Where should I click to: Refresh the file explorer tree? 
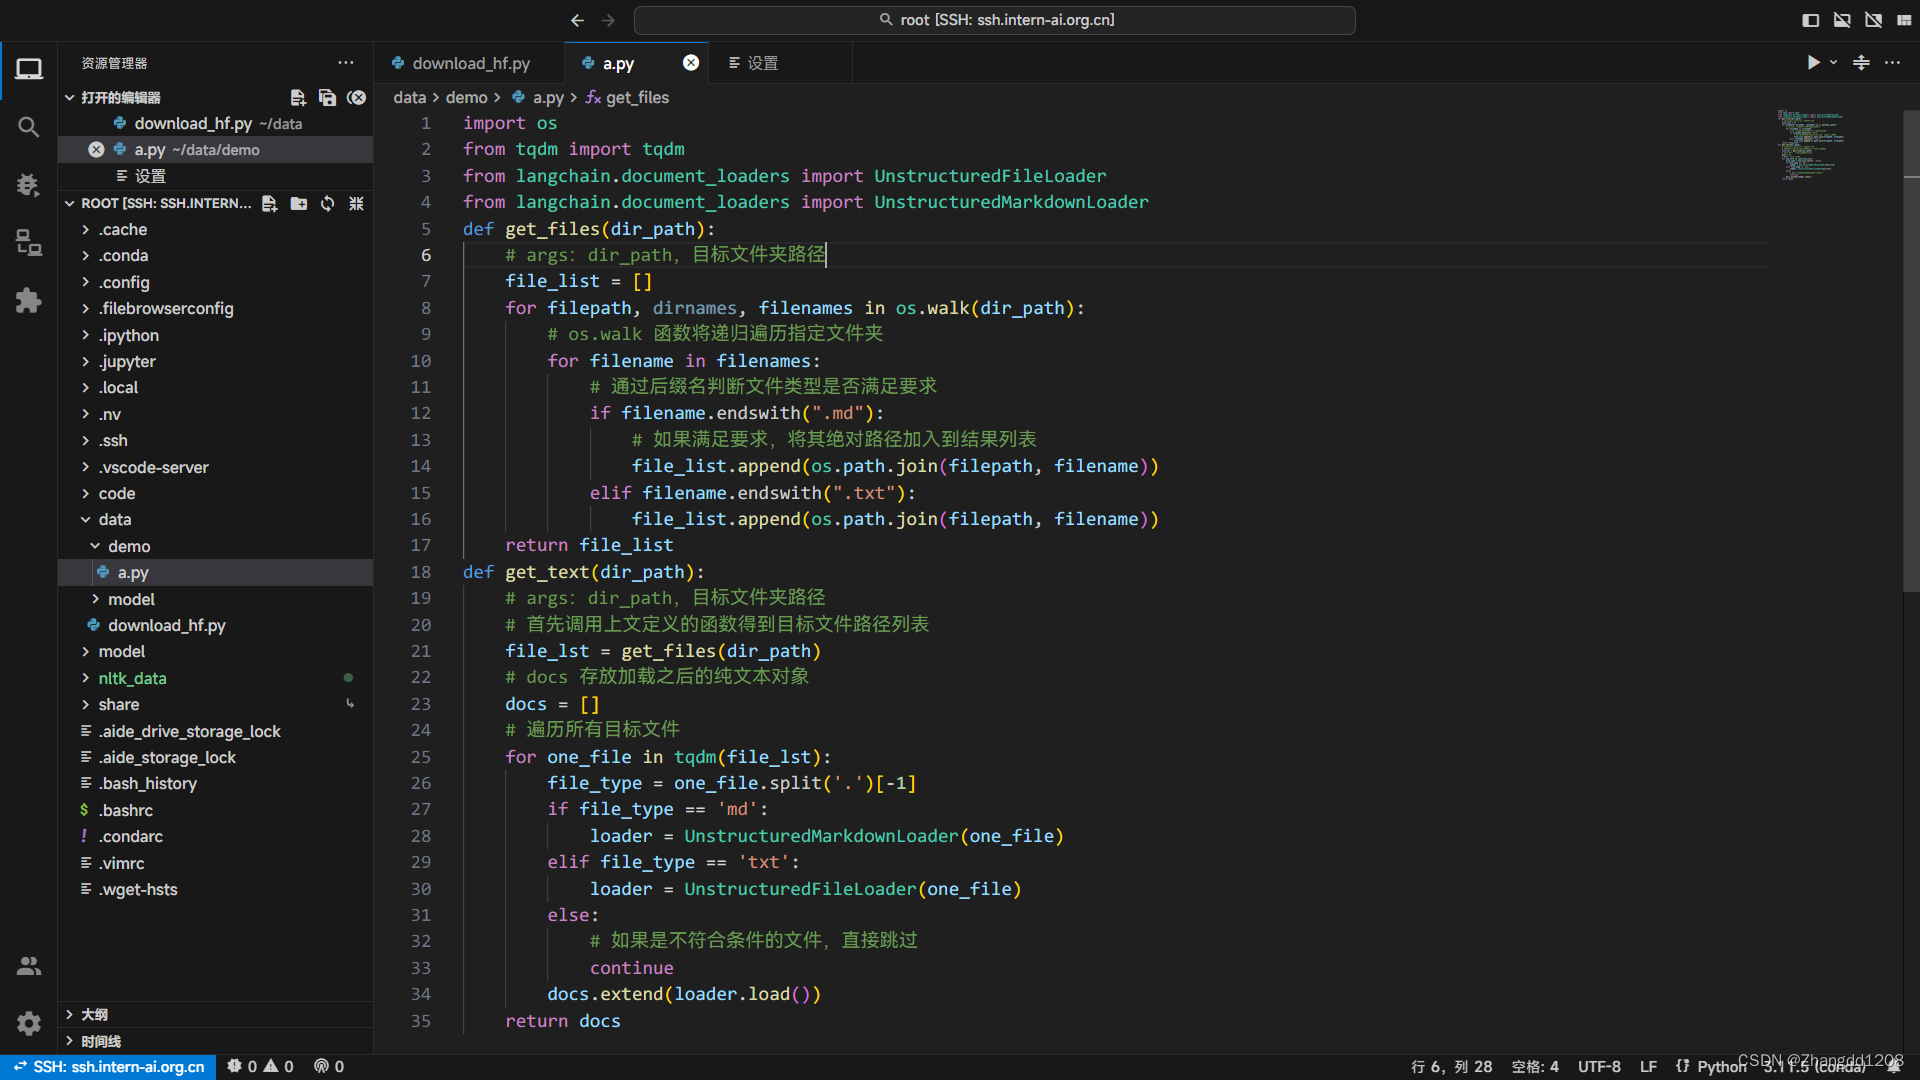point(327,203)
